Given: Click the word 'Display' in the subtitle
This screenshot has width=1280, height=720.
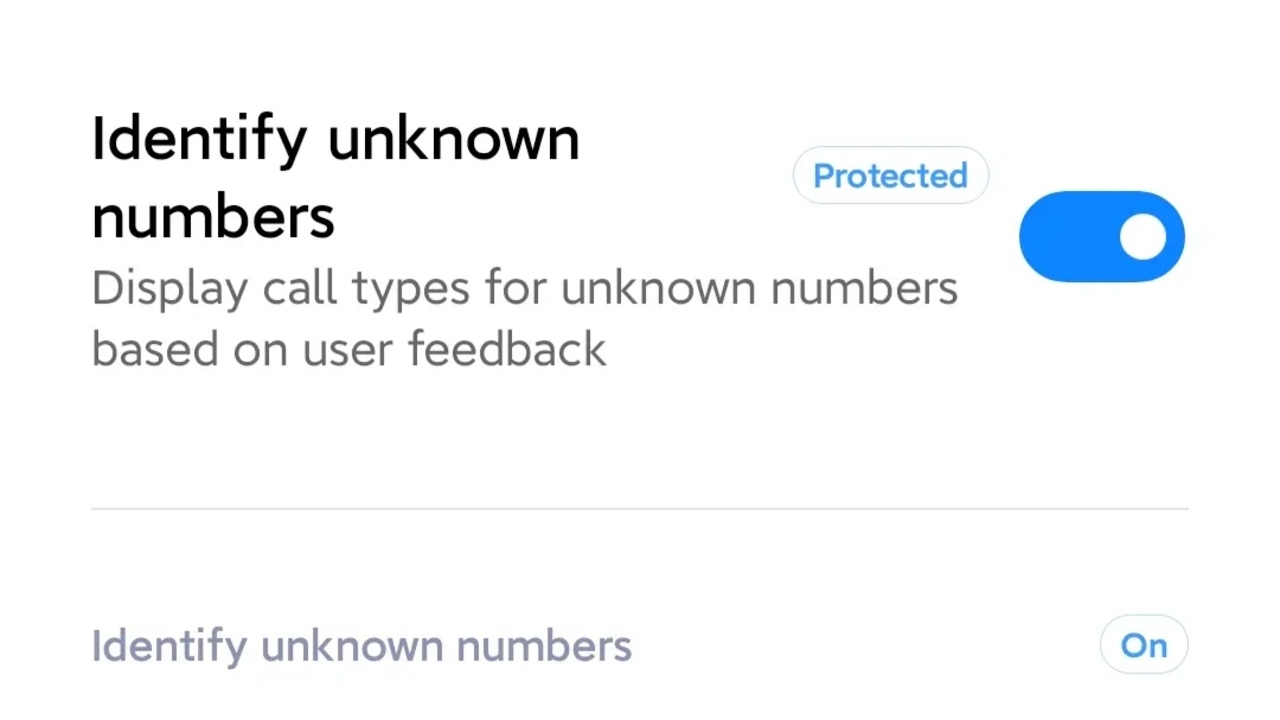Looking at the screenshot, I should coord(169,289).
